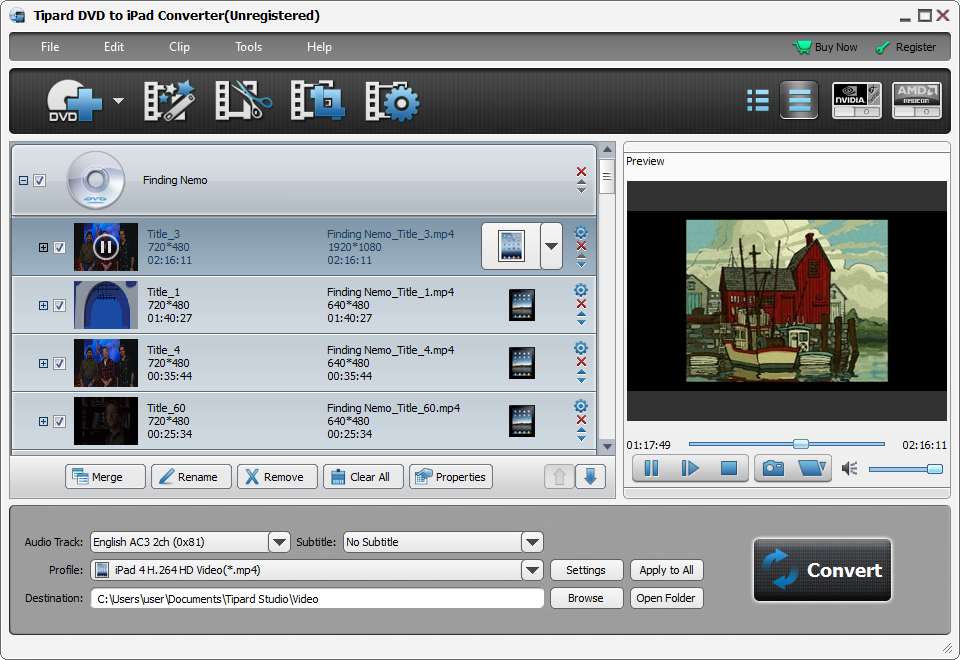Stop the preview playback
The image size is (960, 660).
(729, 469)
